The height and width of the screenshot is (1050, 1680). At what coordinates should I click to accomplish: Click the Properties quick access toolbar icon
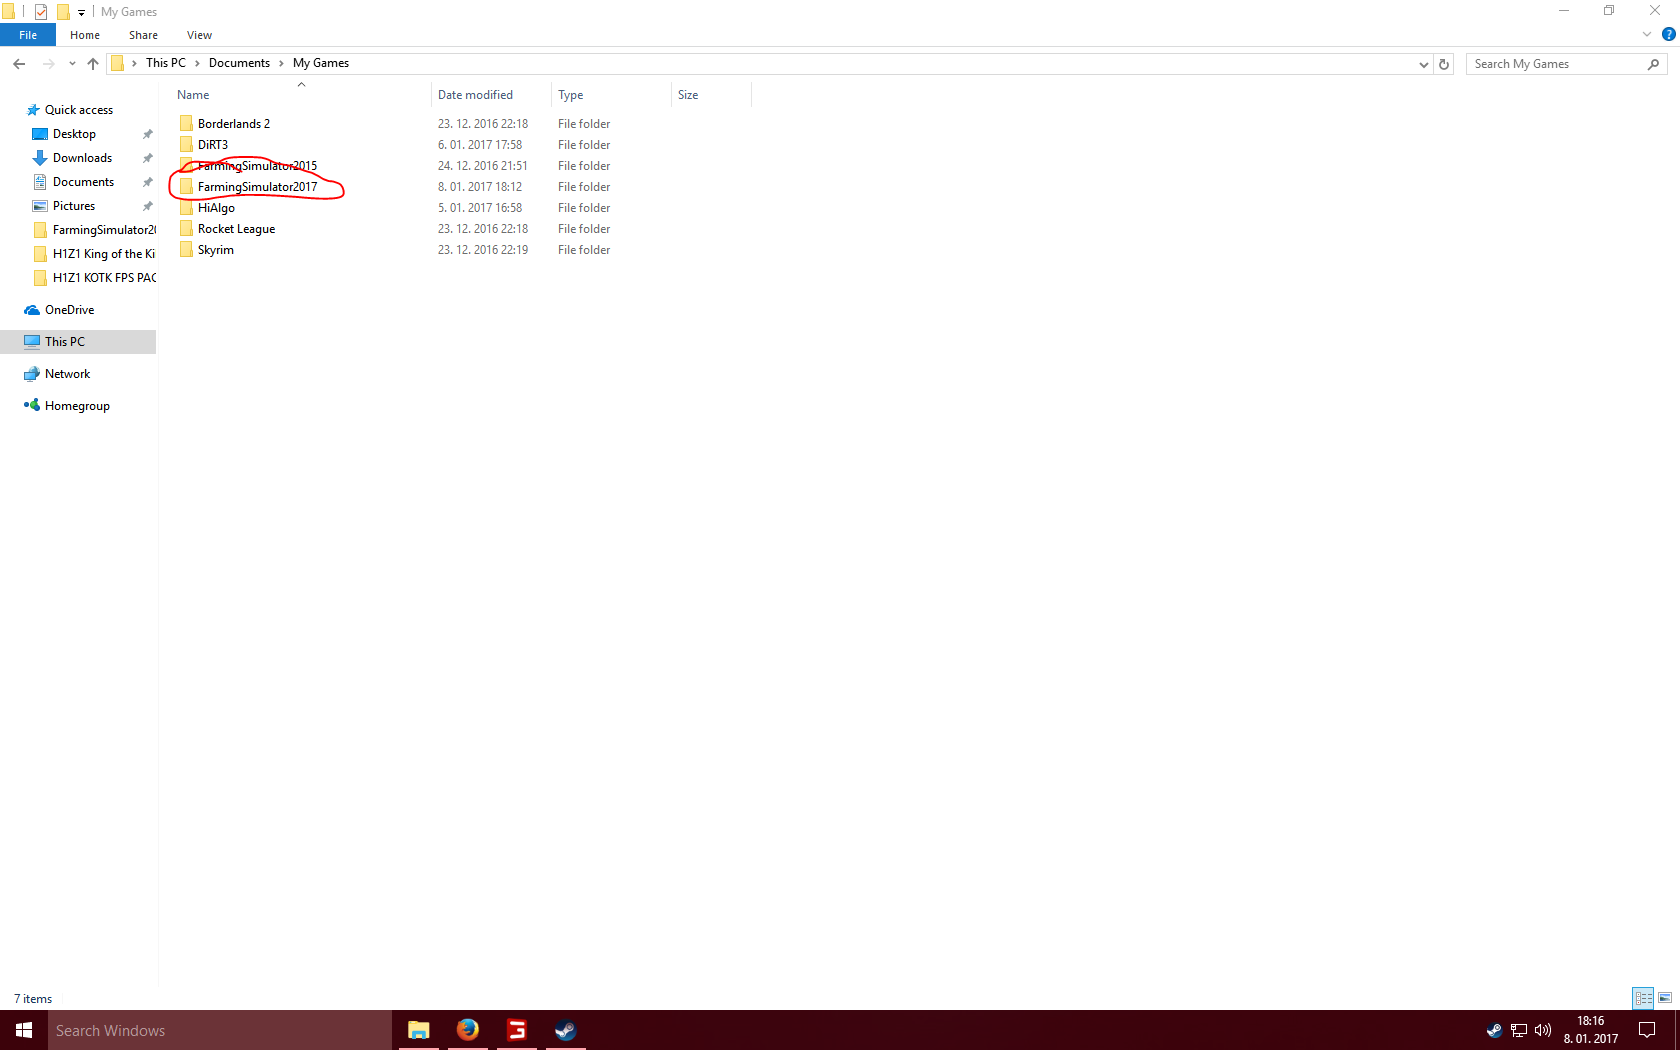[x=41, y=12]
